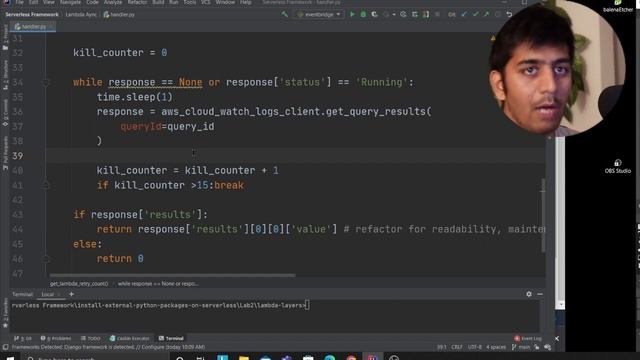640x360 pixels.
Task: Click the 'kill_counter = 0' code line
Action: (x=120, y=53)
